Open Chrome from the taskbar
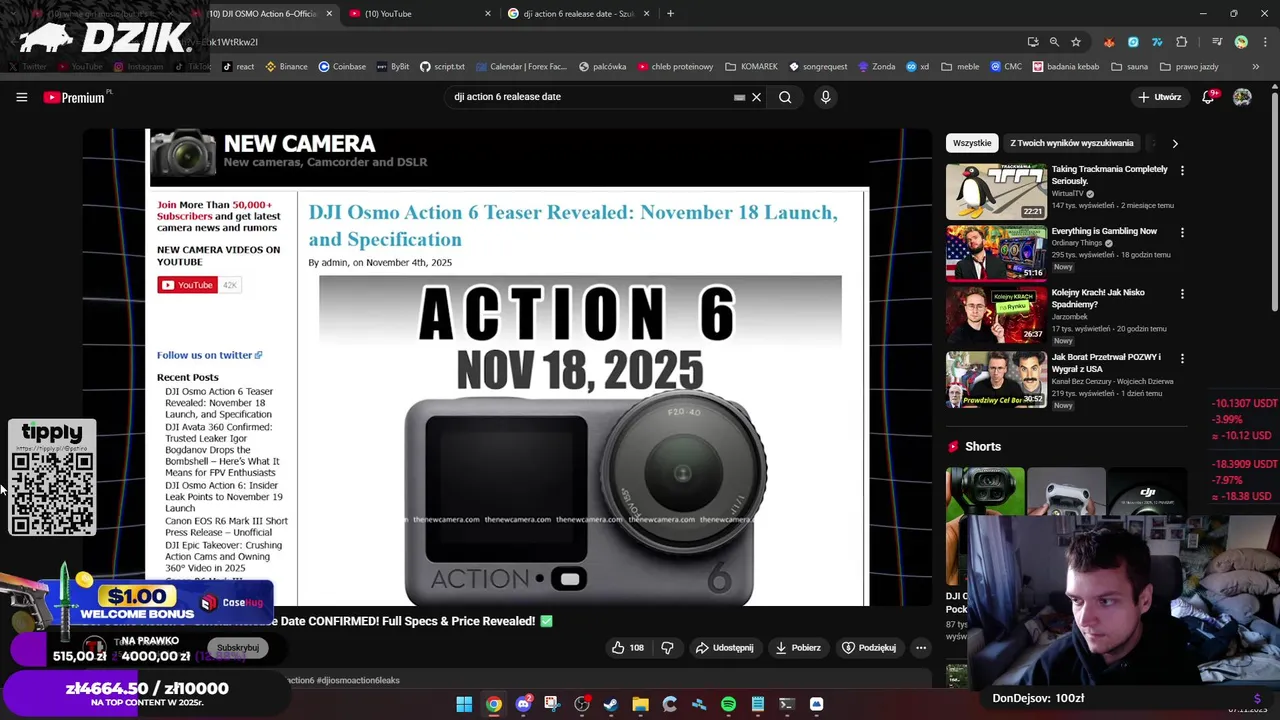1280x720 pixels. point(494,704)
